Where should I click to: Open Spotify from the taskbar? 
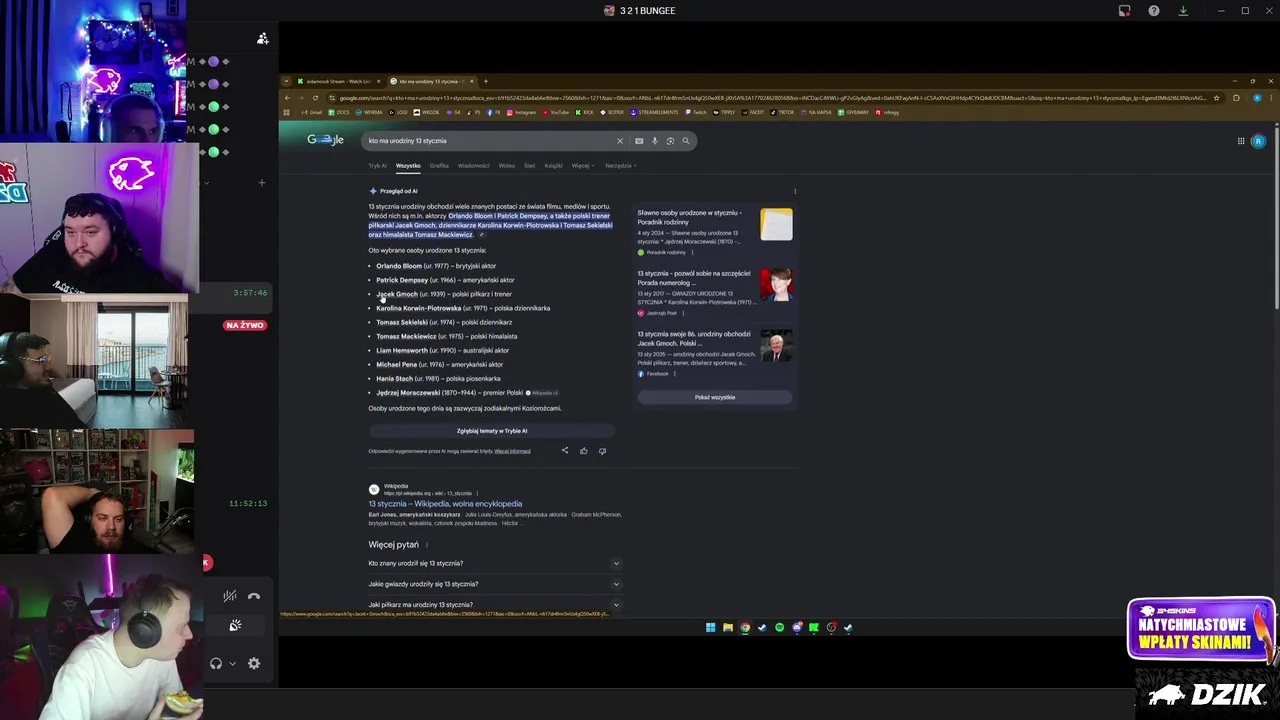(780, 628)
